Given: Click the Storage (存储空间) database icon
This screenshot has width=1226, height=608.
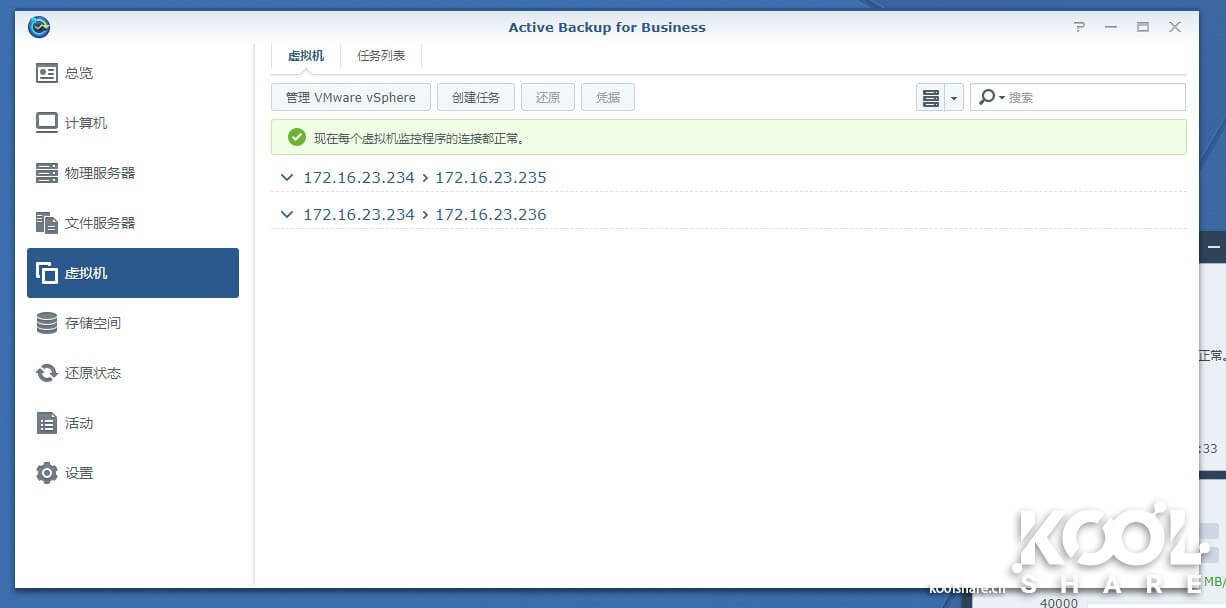Looking at the screenshot, I should 47,323.
